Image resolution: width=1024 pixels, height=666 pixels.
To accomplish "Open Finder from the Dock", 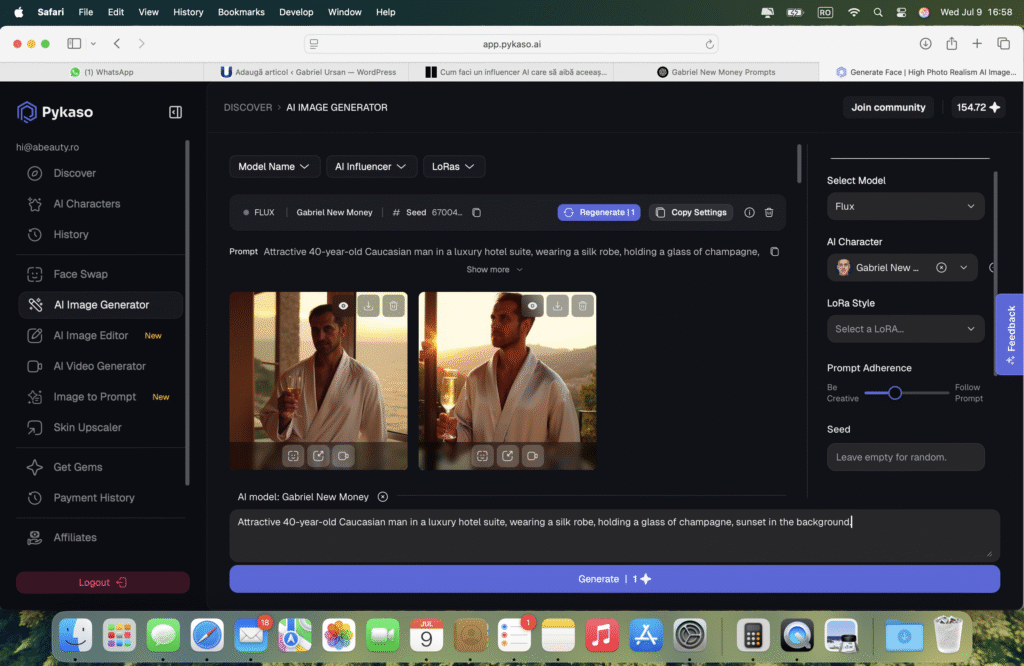I will [x=75, y=635].
